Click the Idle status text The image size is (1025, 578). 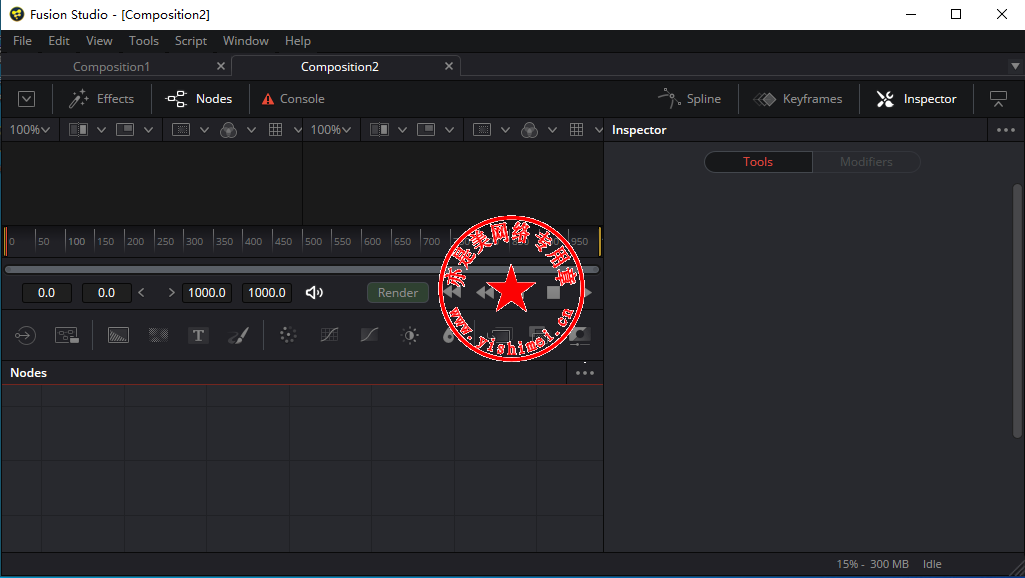pyautogui.click(x=932, y=564)
